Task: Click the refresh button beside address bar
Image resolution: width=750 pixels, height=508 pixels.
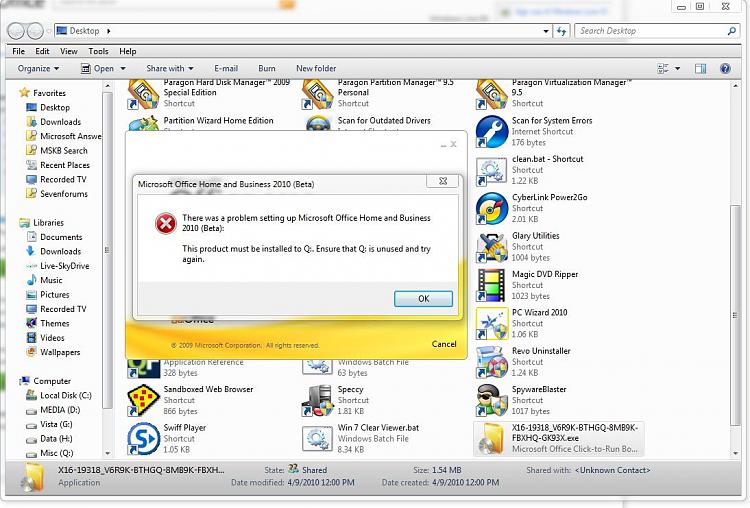Action: click(561, 31)
